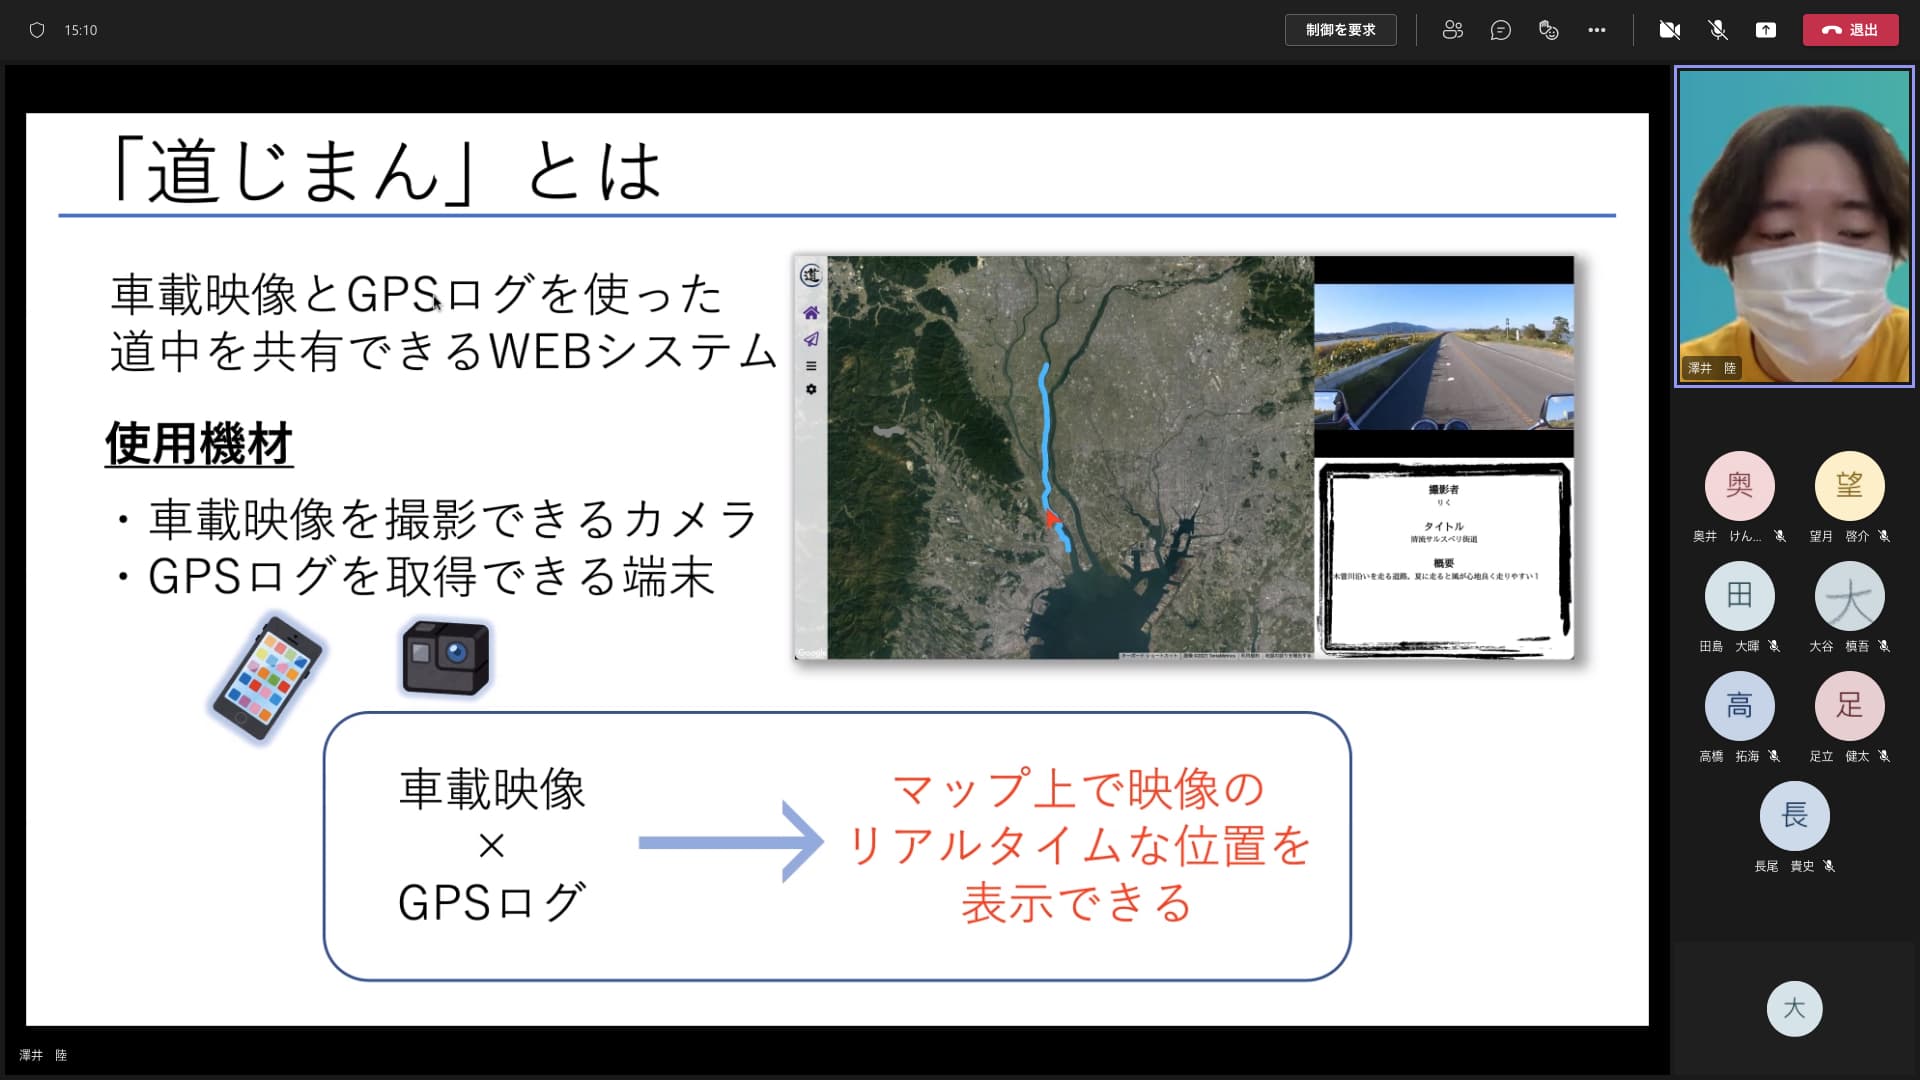The height and width of the screenshot is (1080, 1920).
Task: Click the bottom 大 self avatar
Action: click(1794, 1008)
